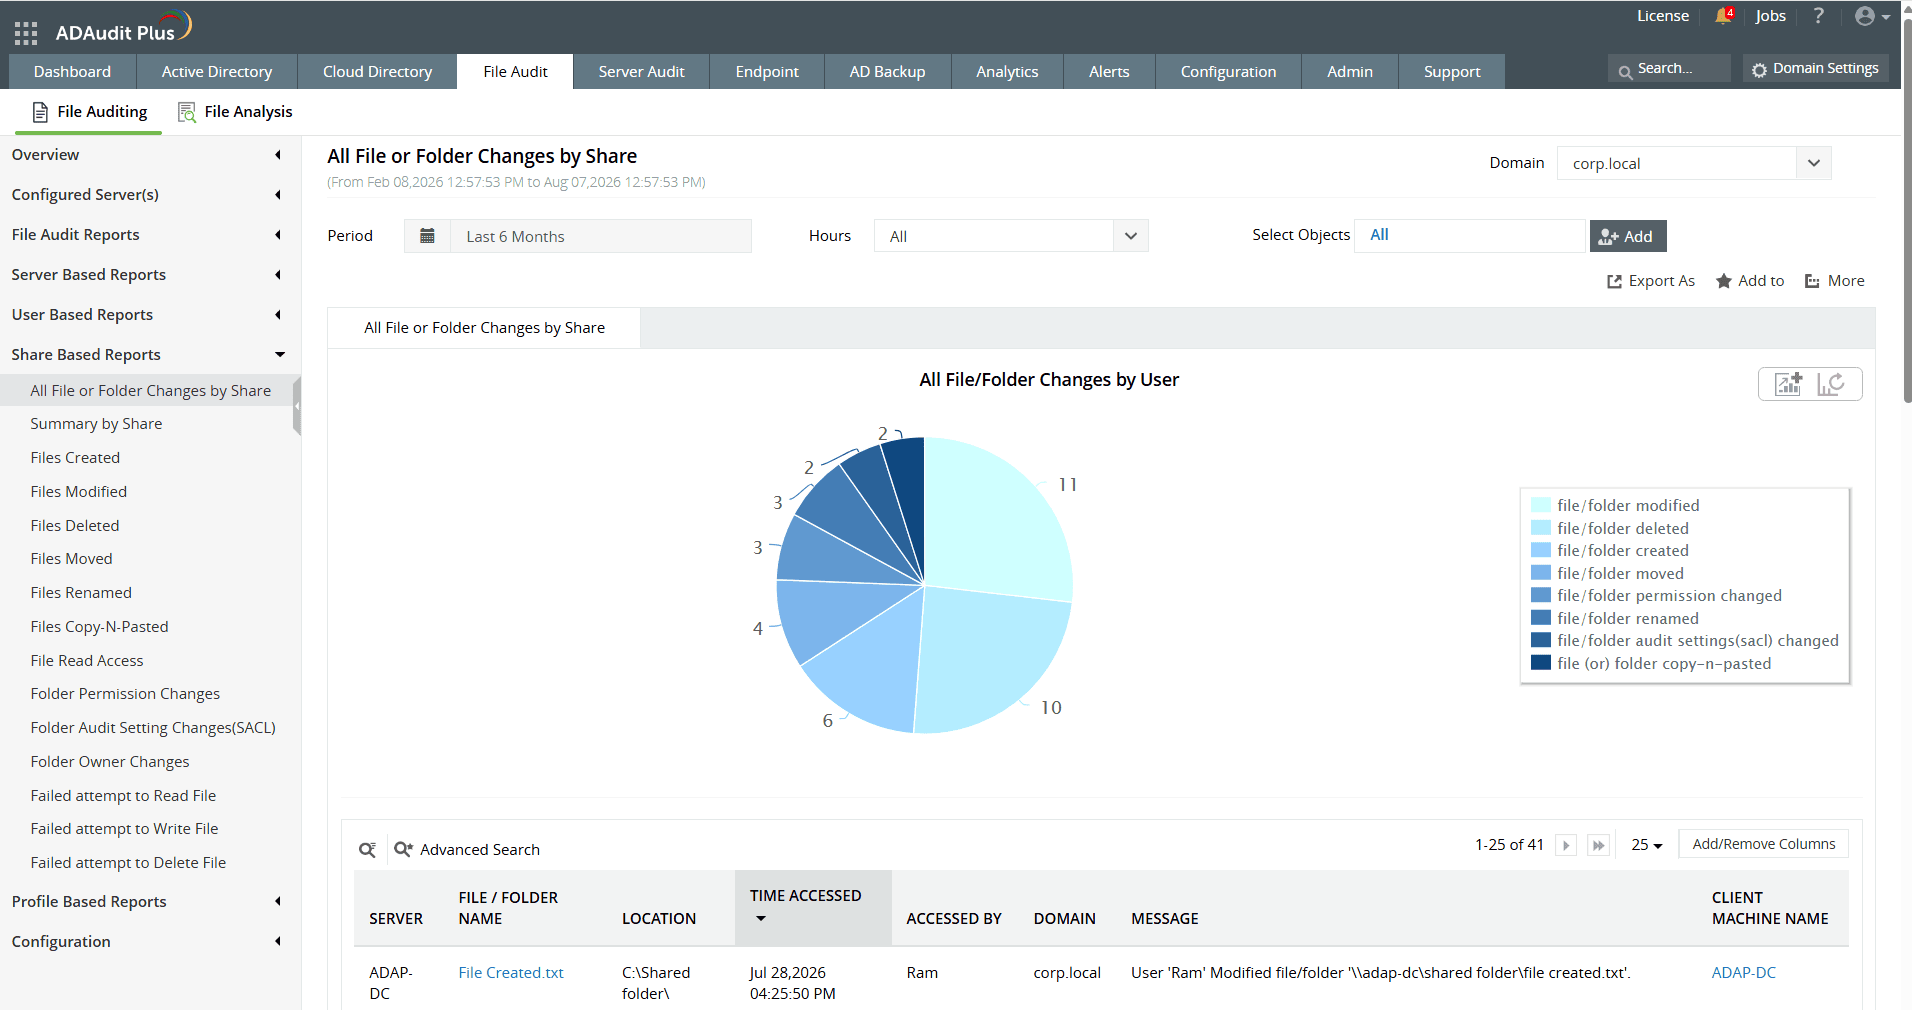Select Summary by Share report
1912x1010 pixels.
pyautogui.click(x=96, y=424)
